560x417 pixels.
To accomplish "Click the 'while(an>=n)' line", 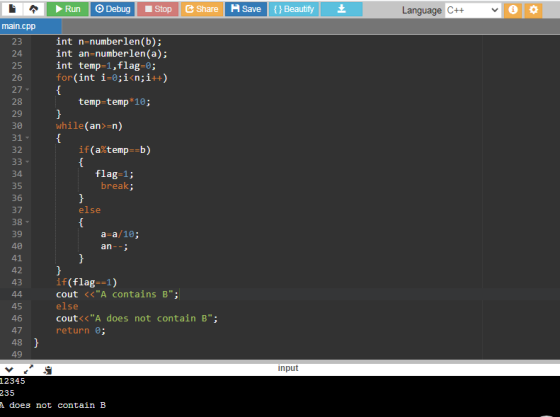I will 89,126.
